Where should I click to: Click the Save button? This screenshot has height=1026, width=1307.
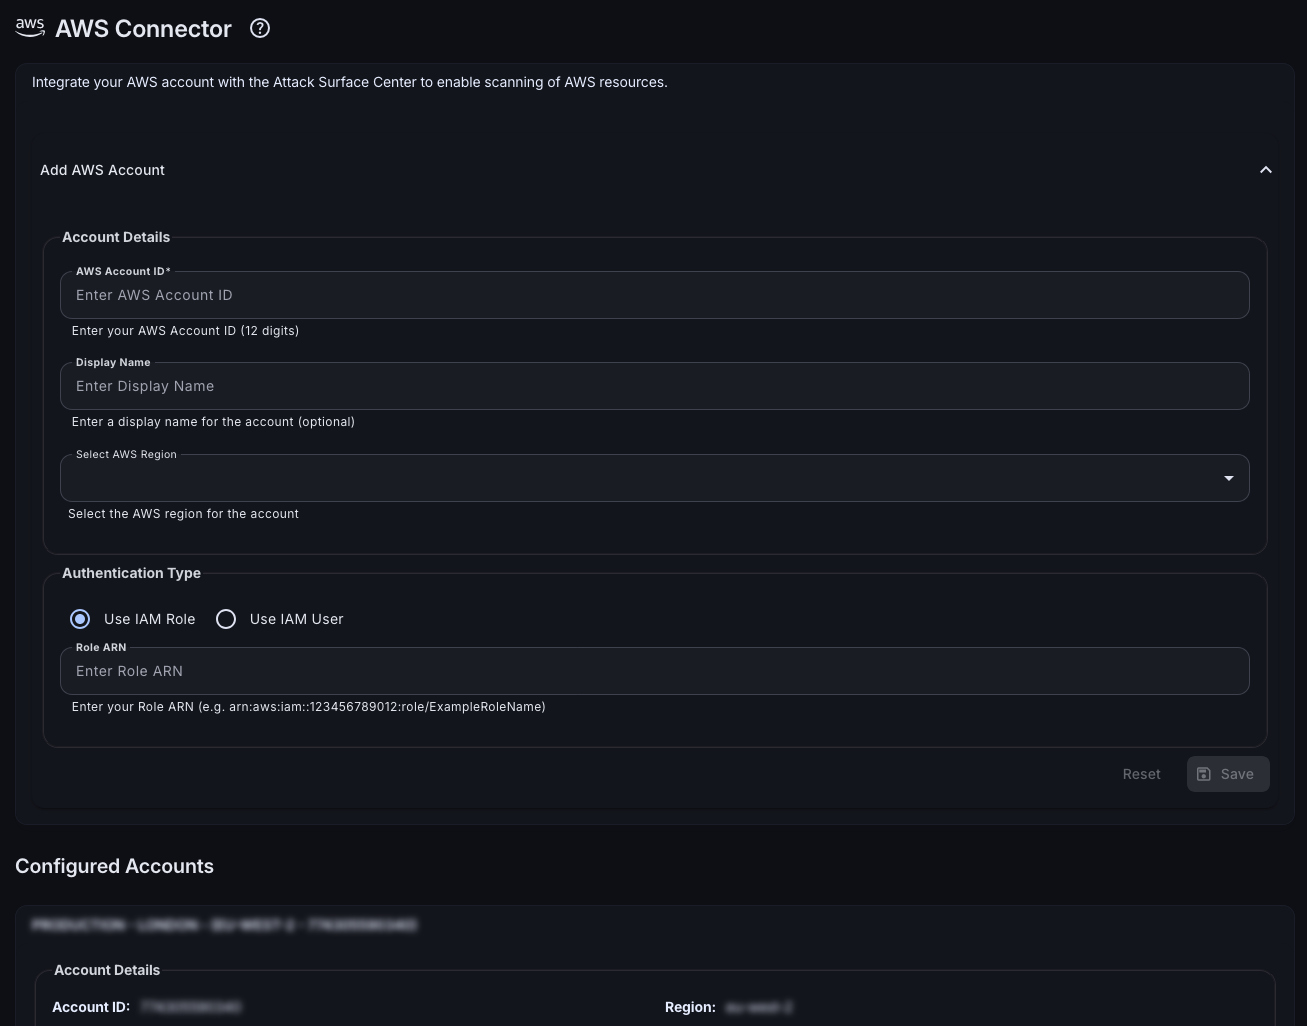pos(1228,774)
